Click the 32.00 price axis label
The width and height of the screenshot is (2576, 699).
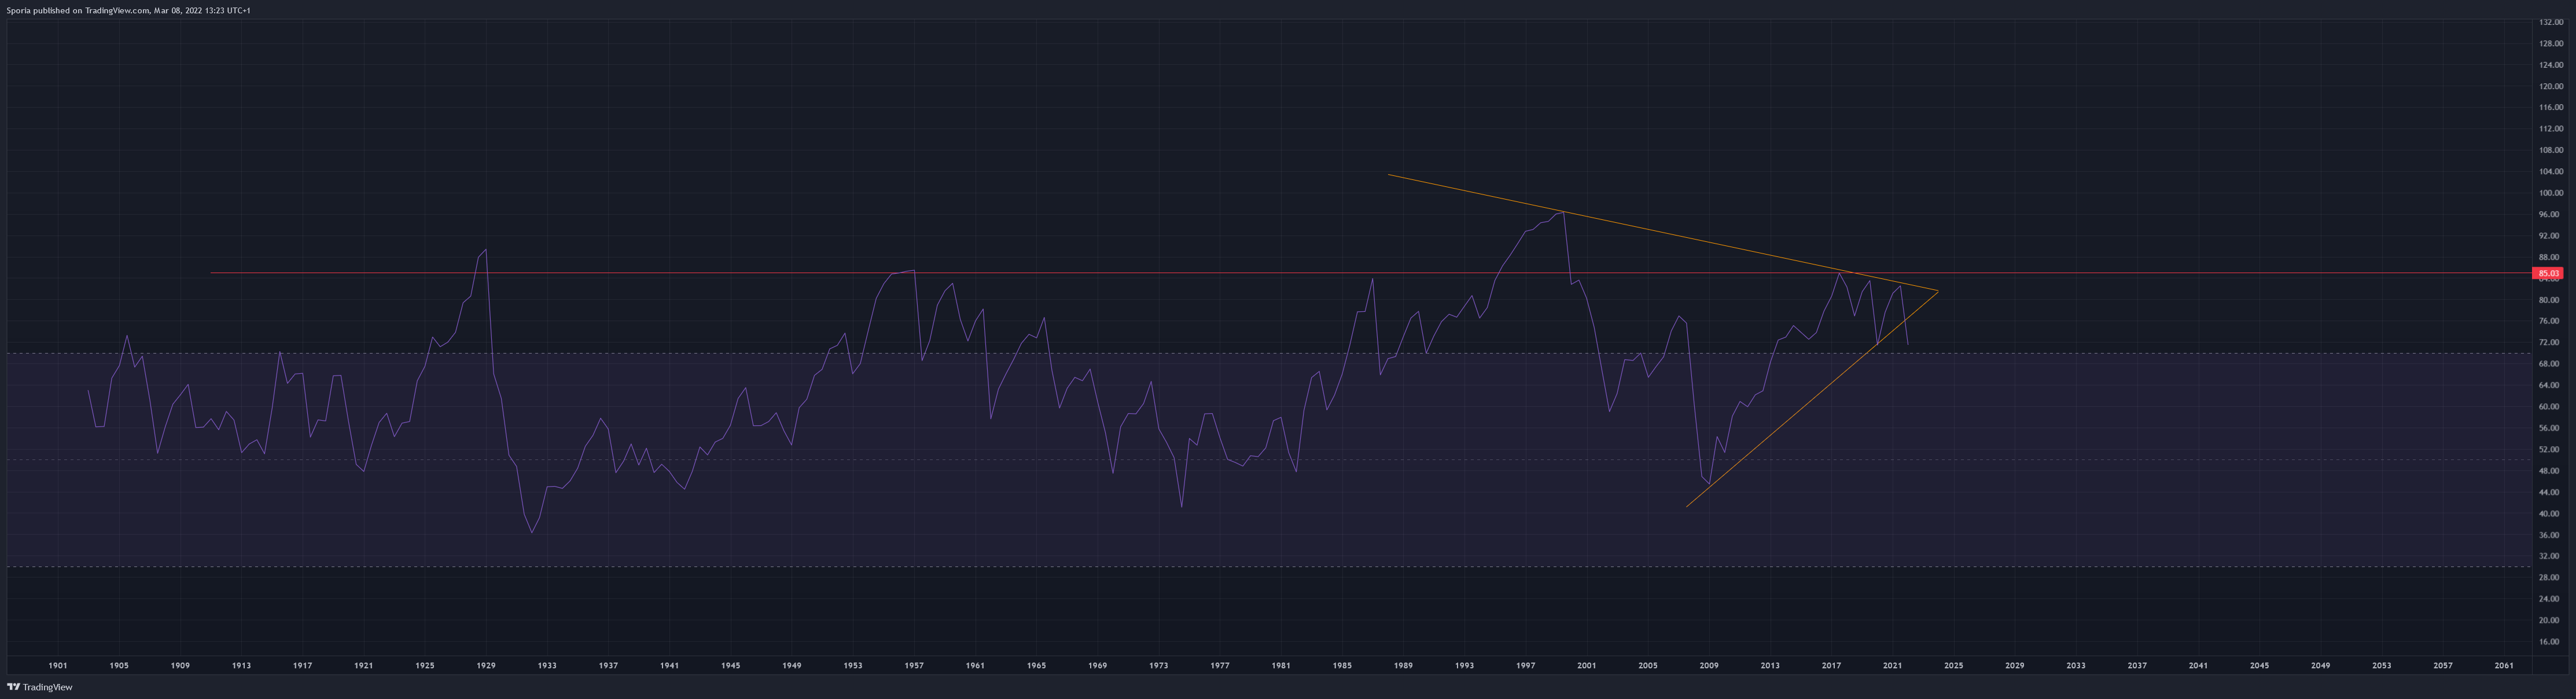[x=2549, y=556]
